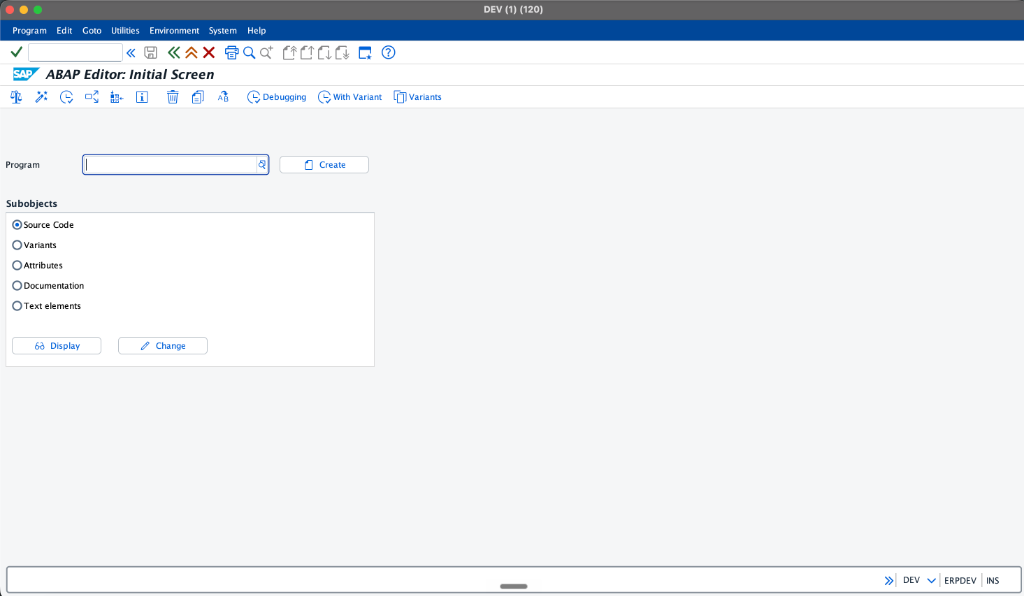The height and width of the screenshot is (596, 1024).
Task: Click the SAP logo
Action: pos(25,74)
